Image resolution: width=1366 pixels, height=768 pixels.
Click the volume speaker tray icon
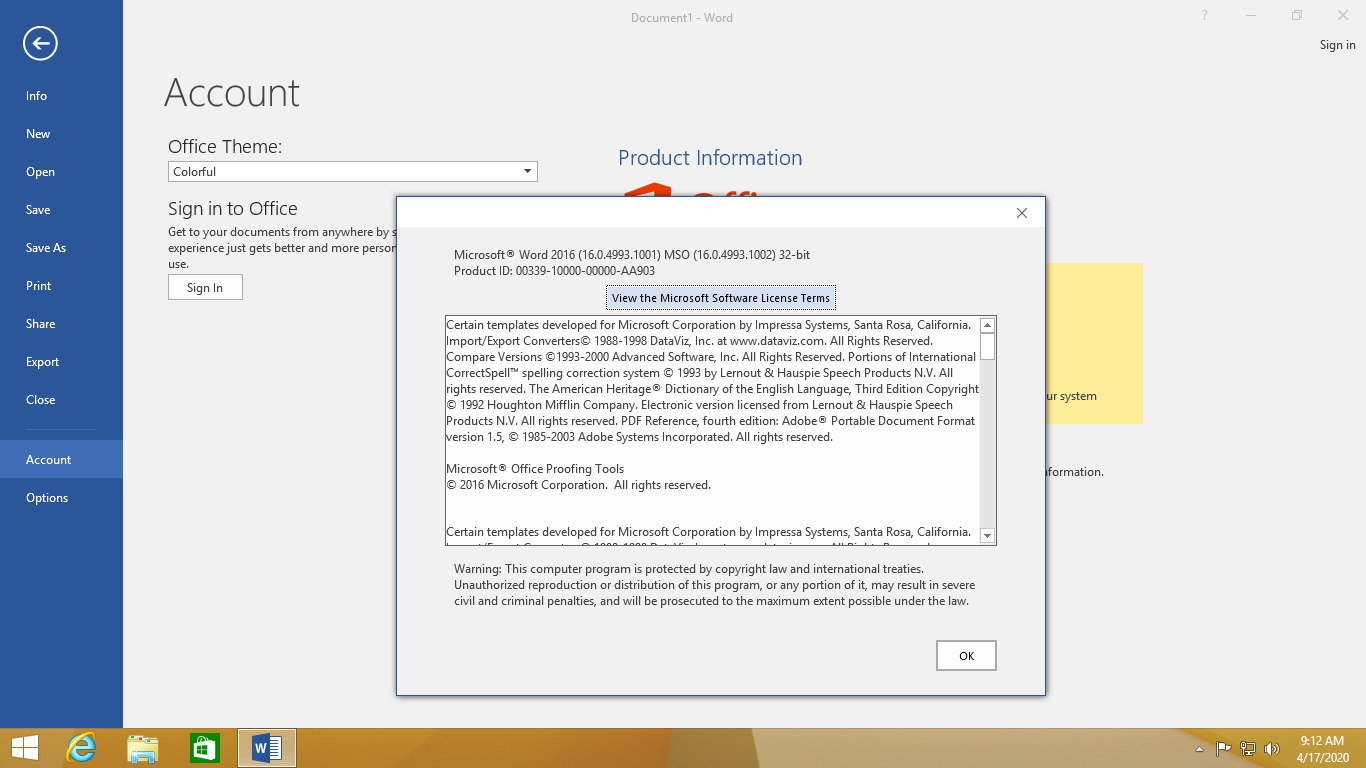[1272, 749]
